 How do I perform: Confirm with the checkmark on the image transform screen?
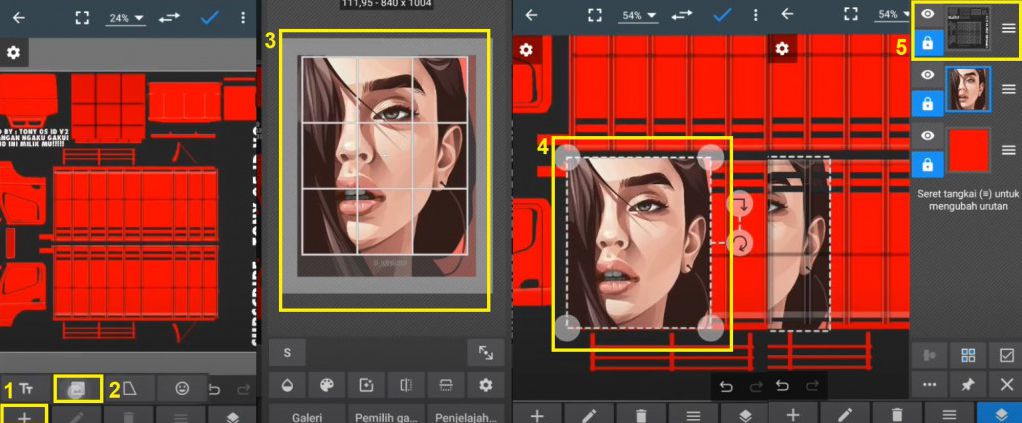(720, 15)
